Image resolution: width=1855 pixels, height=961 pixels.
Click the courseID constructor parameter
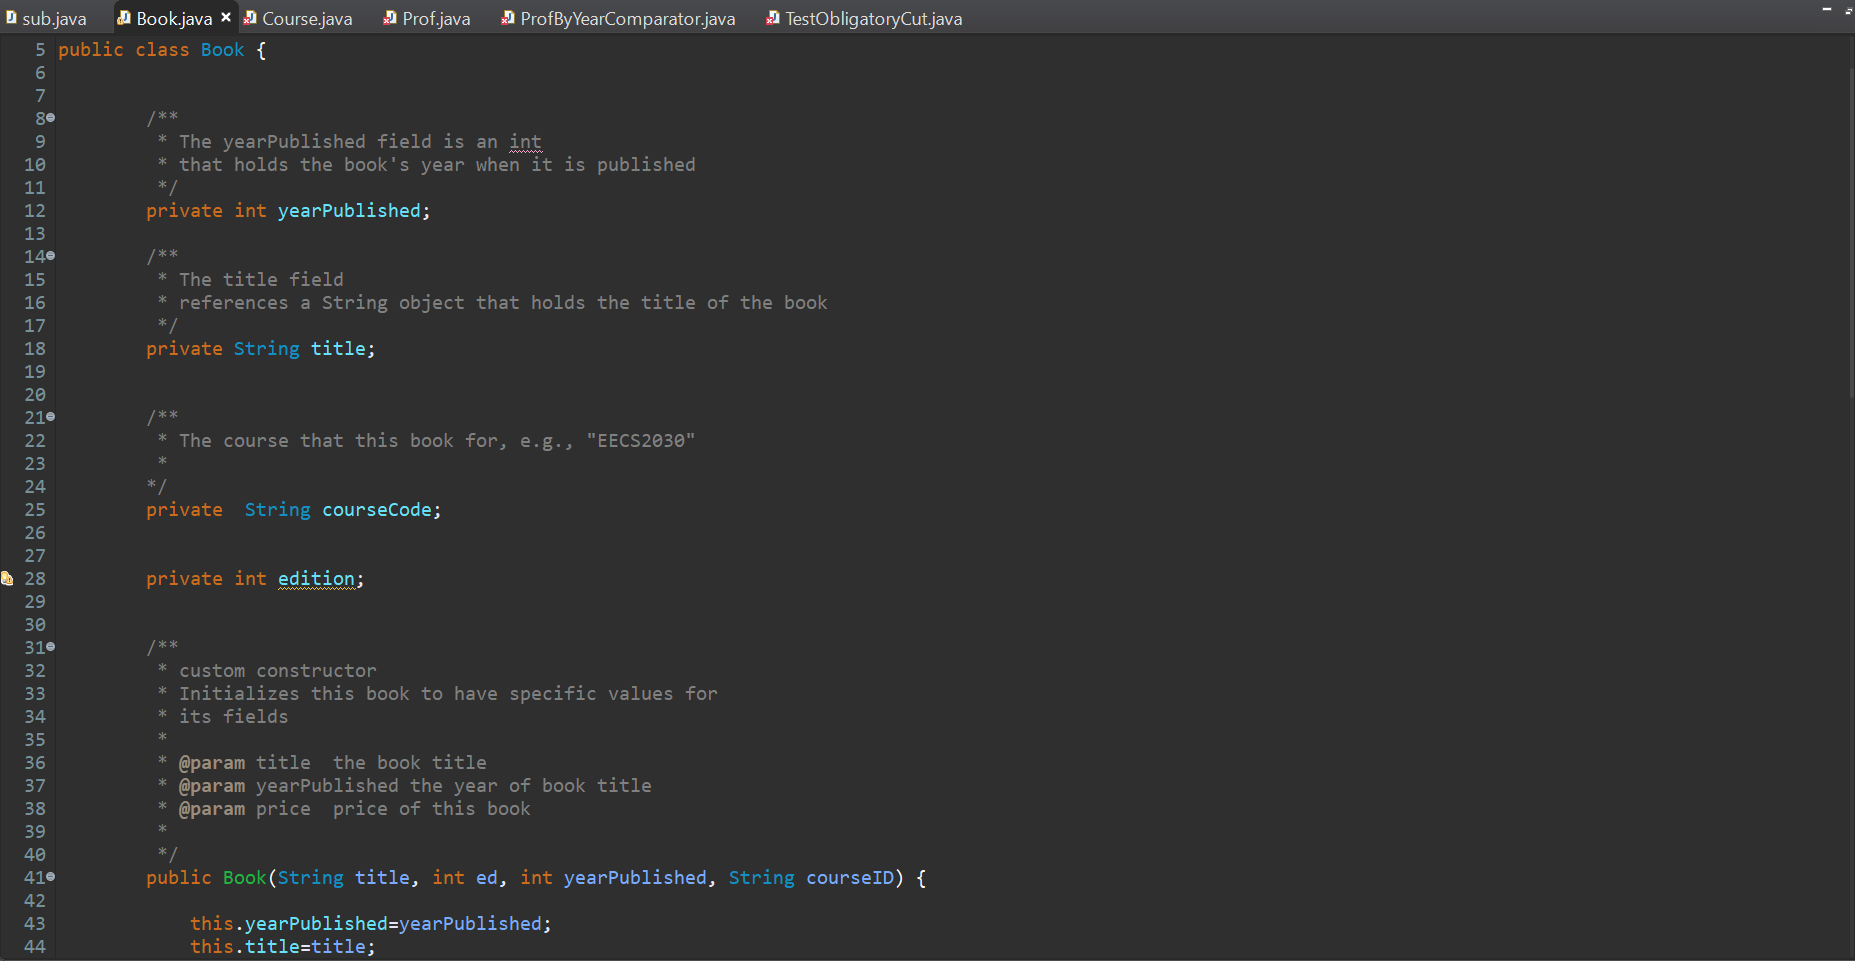point(850,878)
